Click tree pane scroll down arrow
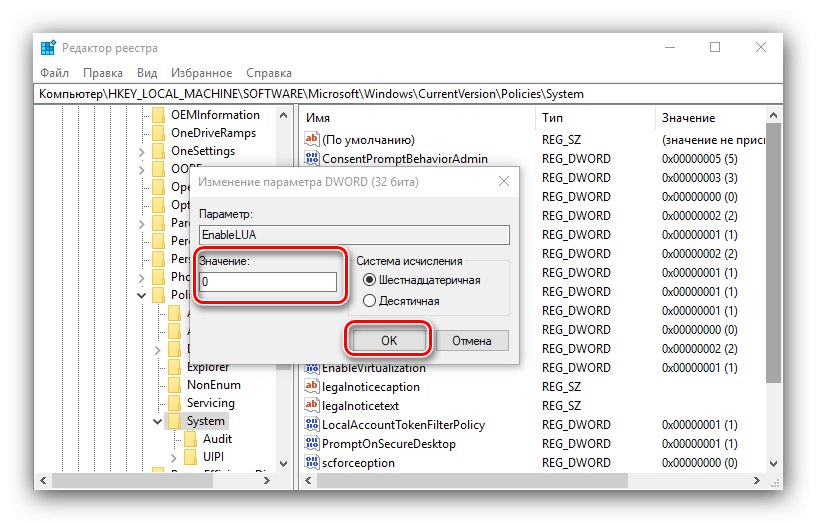Viewport: 816px width, 523px height. pos(284,464)
